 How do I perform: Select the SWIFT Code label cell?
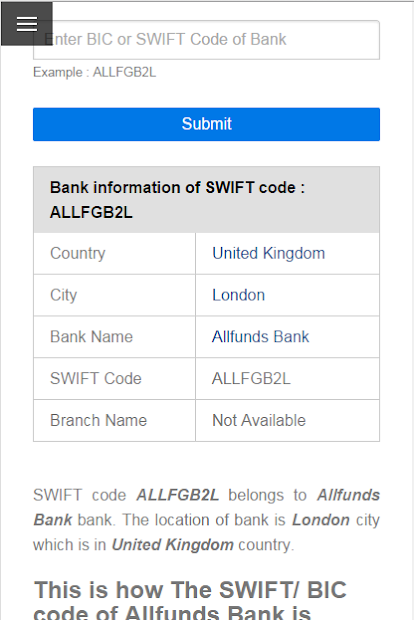click(x=114, y=379)
